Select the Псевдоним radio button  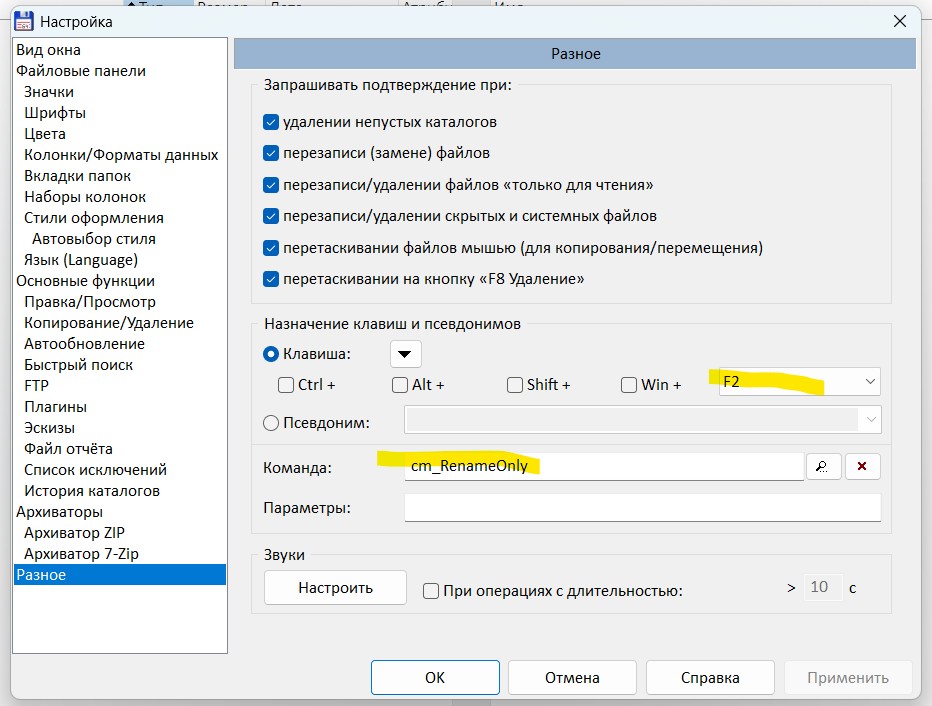(270, 423)
